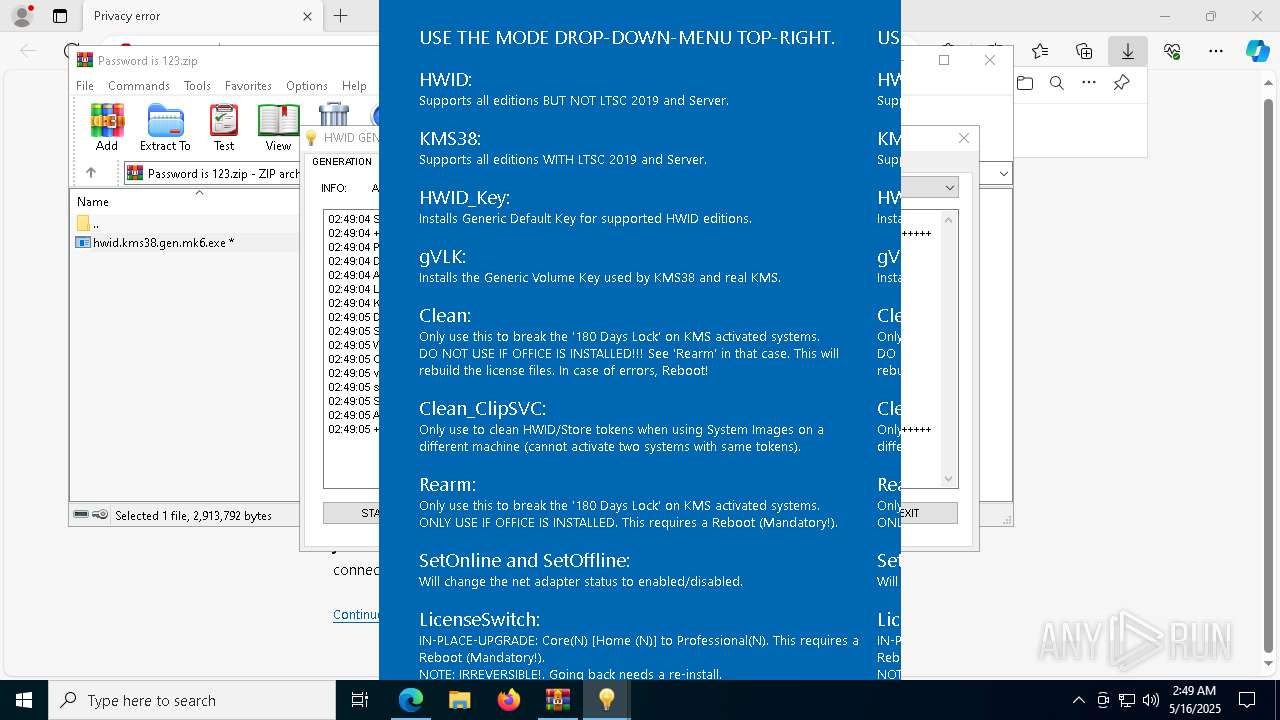Click the Extract To toolbar icon

165,127
